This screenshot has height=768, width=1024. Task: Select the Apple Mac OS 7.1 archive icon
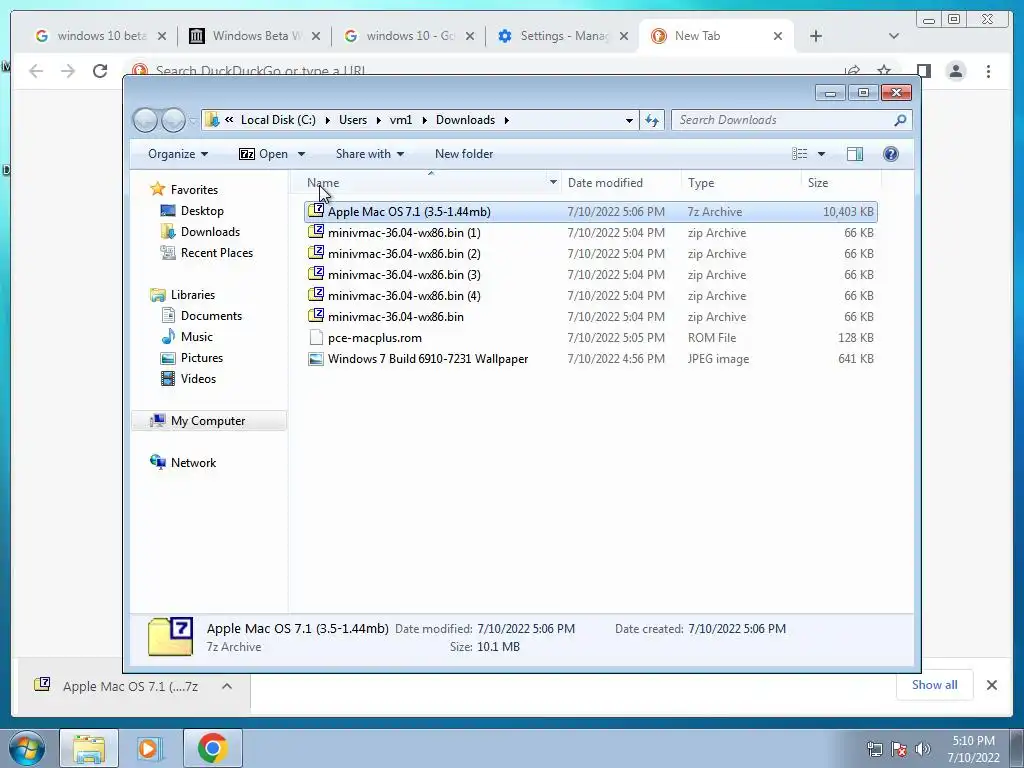click(x=316, y=211)
